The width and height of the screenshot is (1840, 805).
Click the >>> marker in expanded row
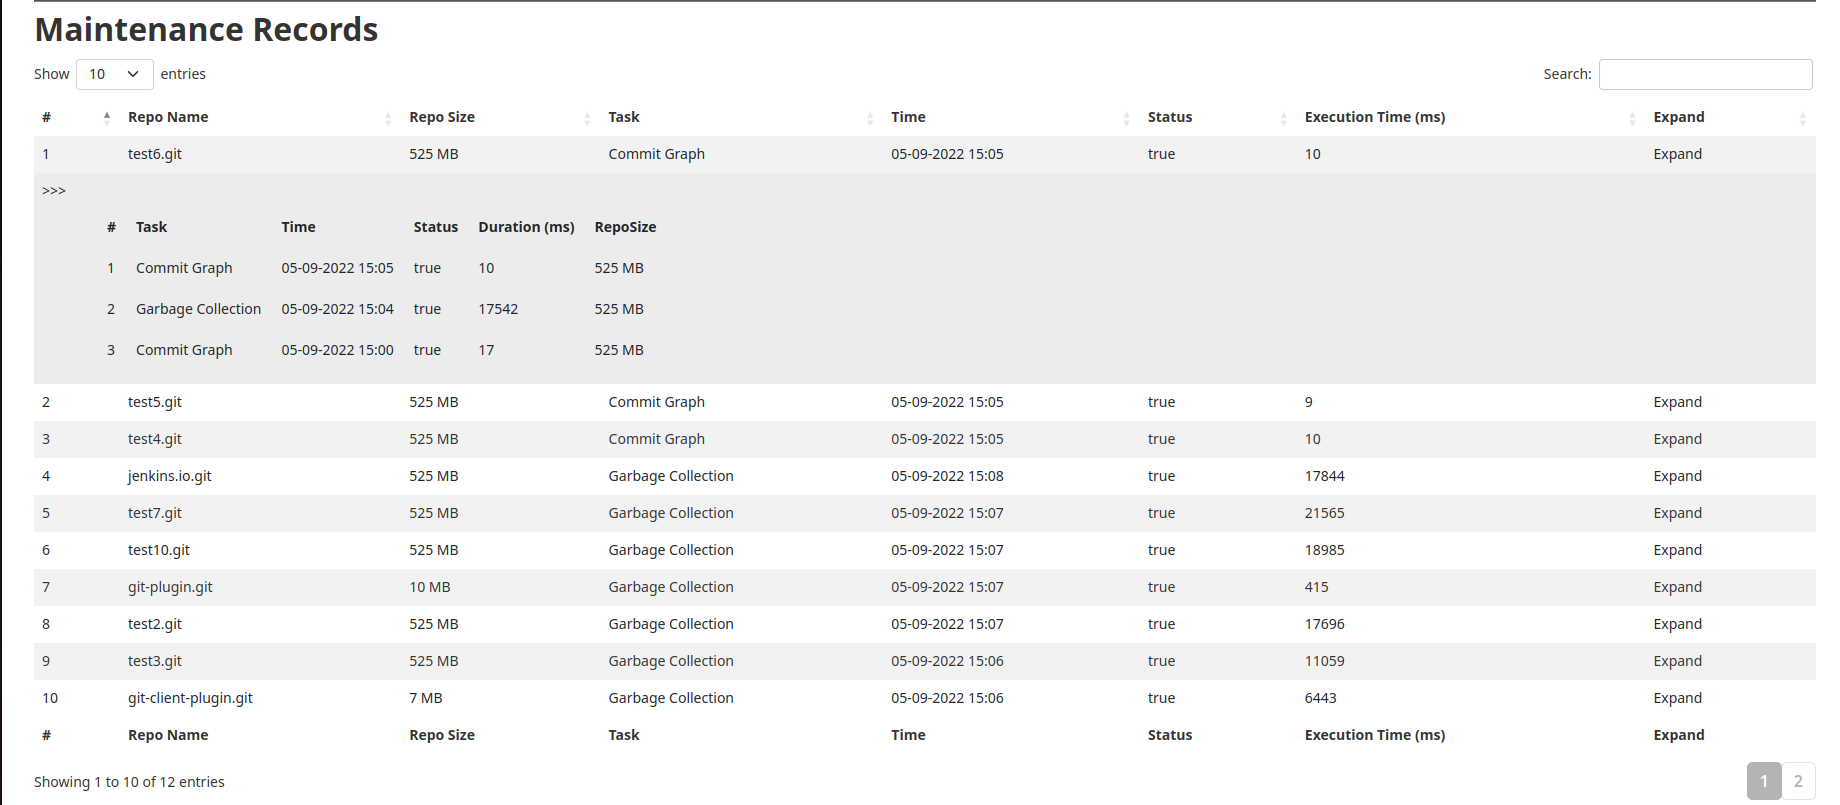54,191
